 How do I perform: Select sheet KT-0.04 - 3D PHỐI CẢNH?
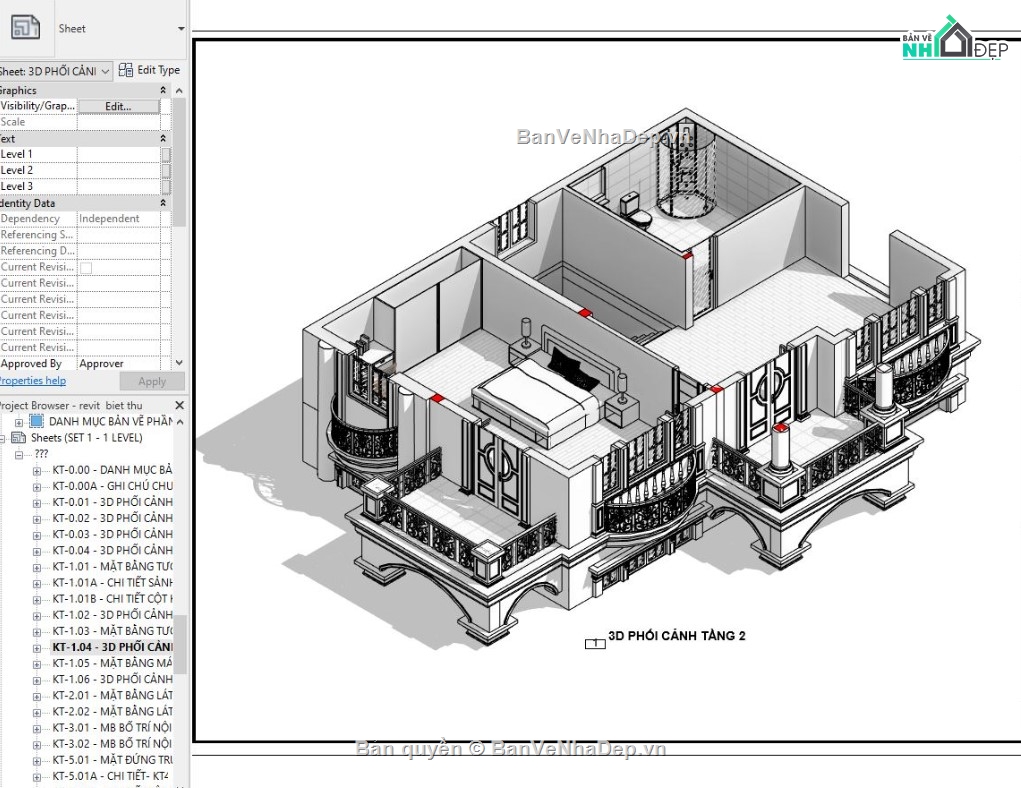(x=113, y=550)
